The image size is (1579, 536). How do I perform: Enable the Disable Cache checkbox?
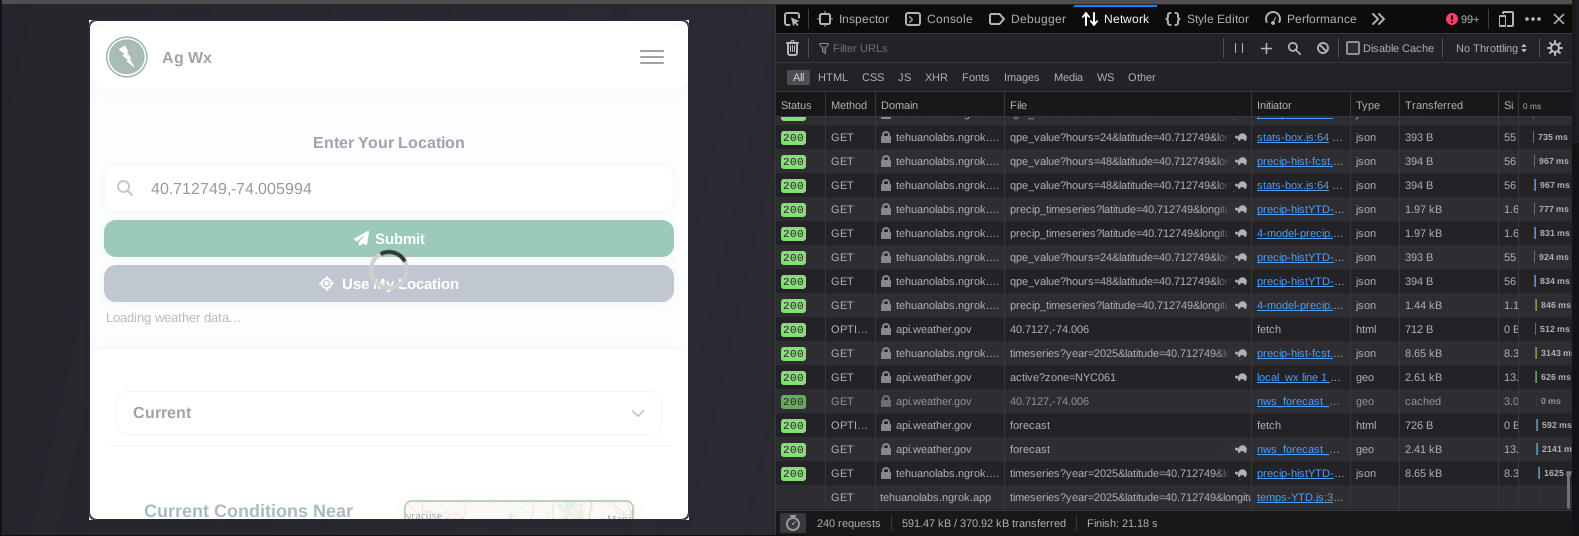pyautogui.click(x=1353, y=48)
